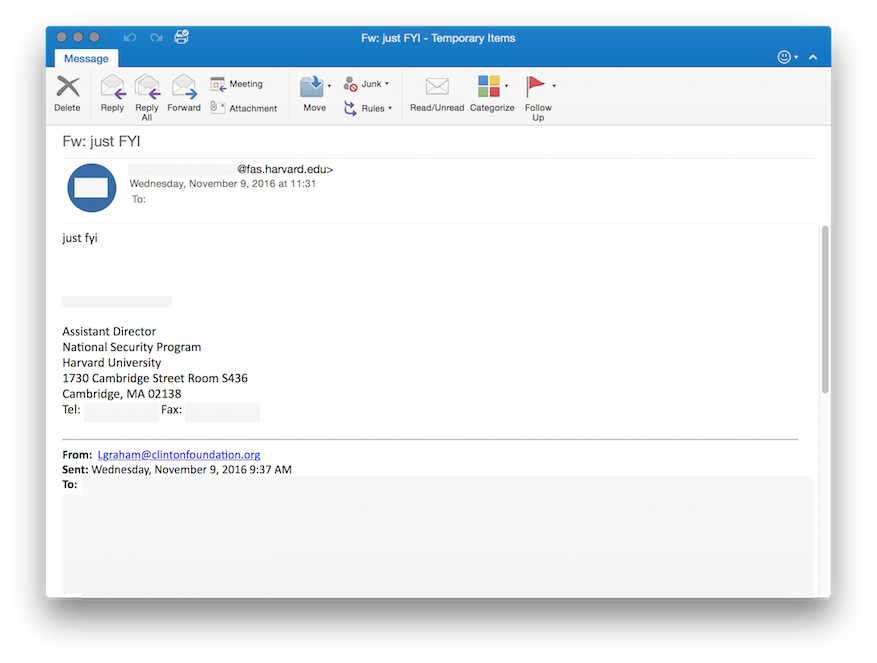
Task: Click the 'Cambridge, MA 02138' line
Action: [x=121, y=394]
